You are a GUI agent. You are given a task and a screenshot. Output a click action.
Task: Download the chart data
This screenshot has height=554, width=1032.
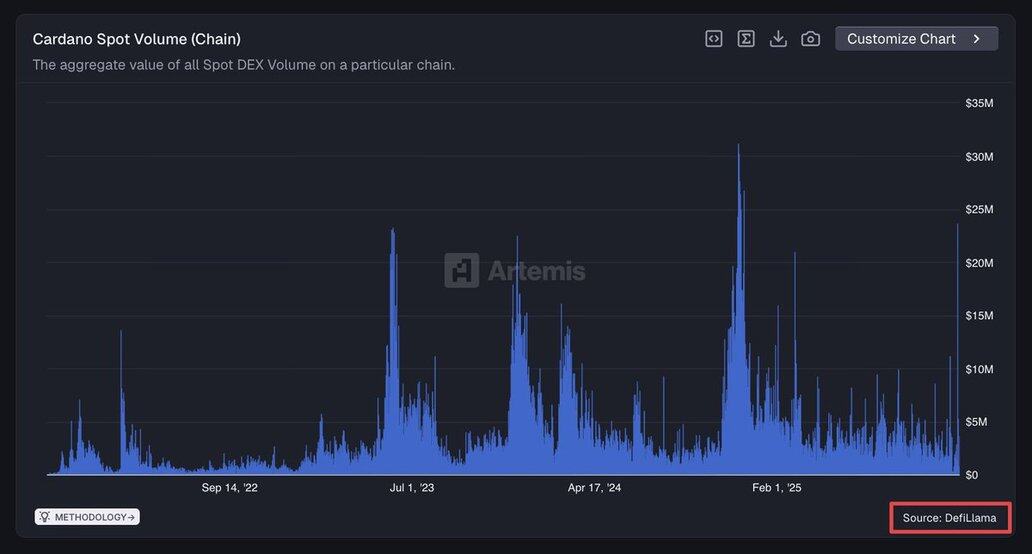pyautogui.click(x=778, y=39)
